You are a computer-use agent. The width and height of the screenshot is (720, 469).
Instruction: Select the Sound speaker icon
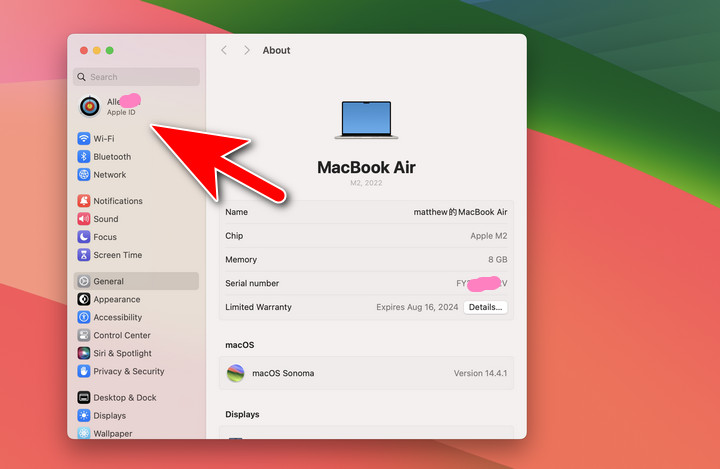84,219
